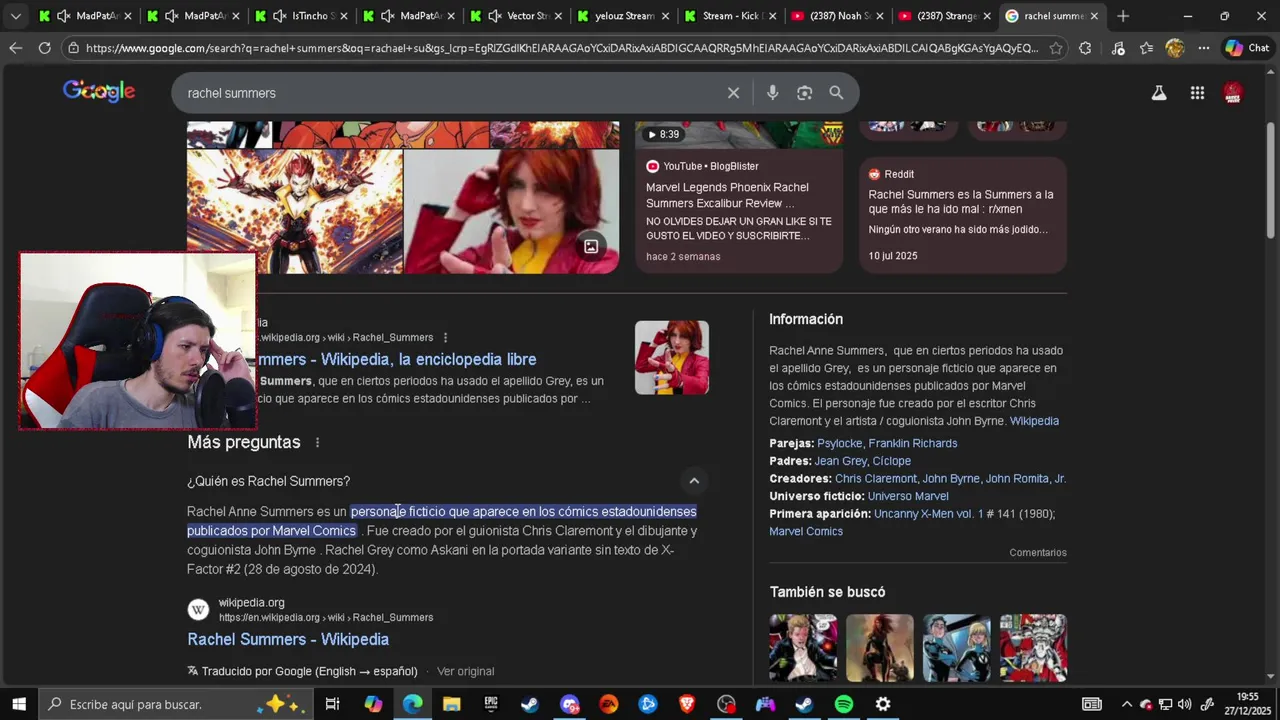
Task: Open the Psylocke link
Action: [x=839, y=443]
